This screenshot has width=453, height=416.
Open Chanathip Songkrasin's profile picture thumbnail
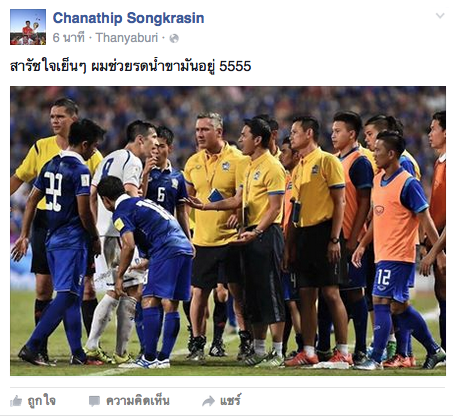click(28, 27)
